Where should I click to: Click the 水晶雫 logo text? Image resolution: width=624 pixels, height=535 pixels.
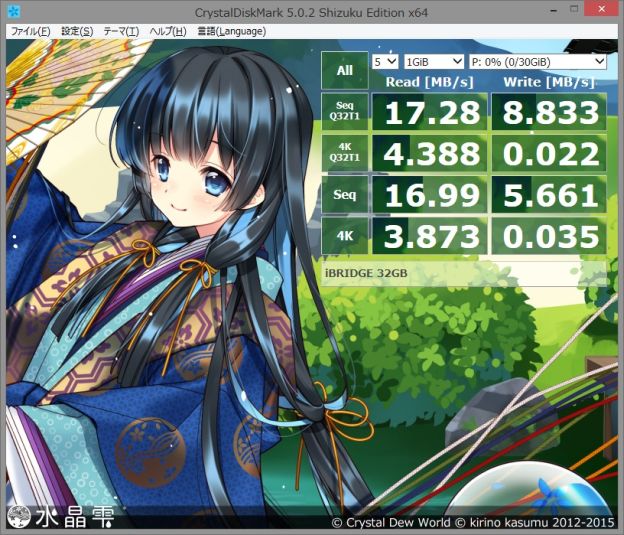(74, 517)
